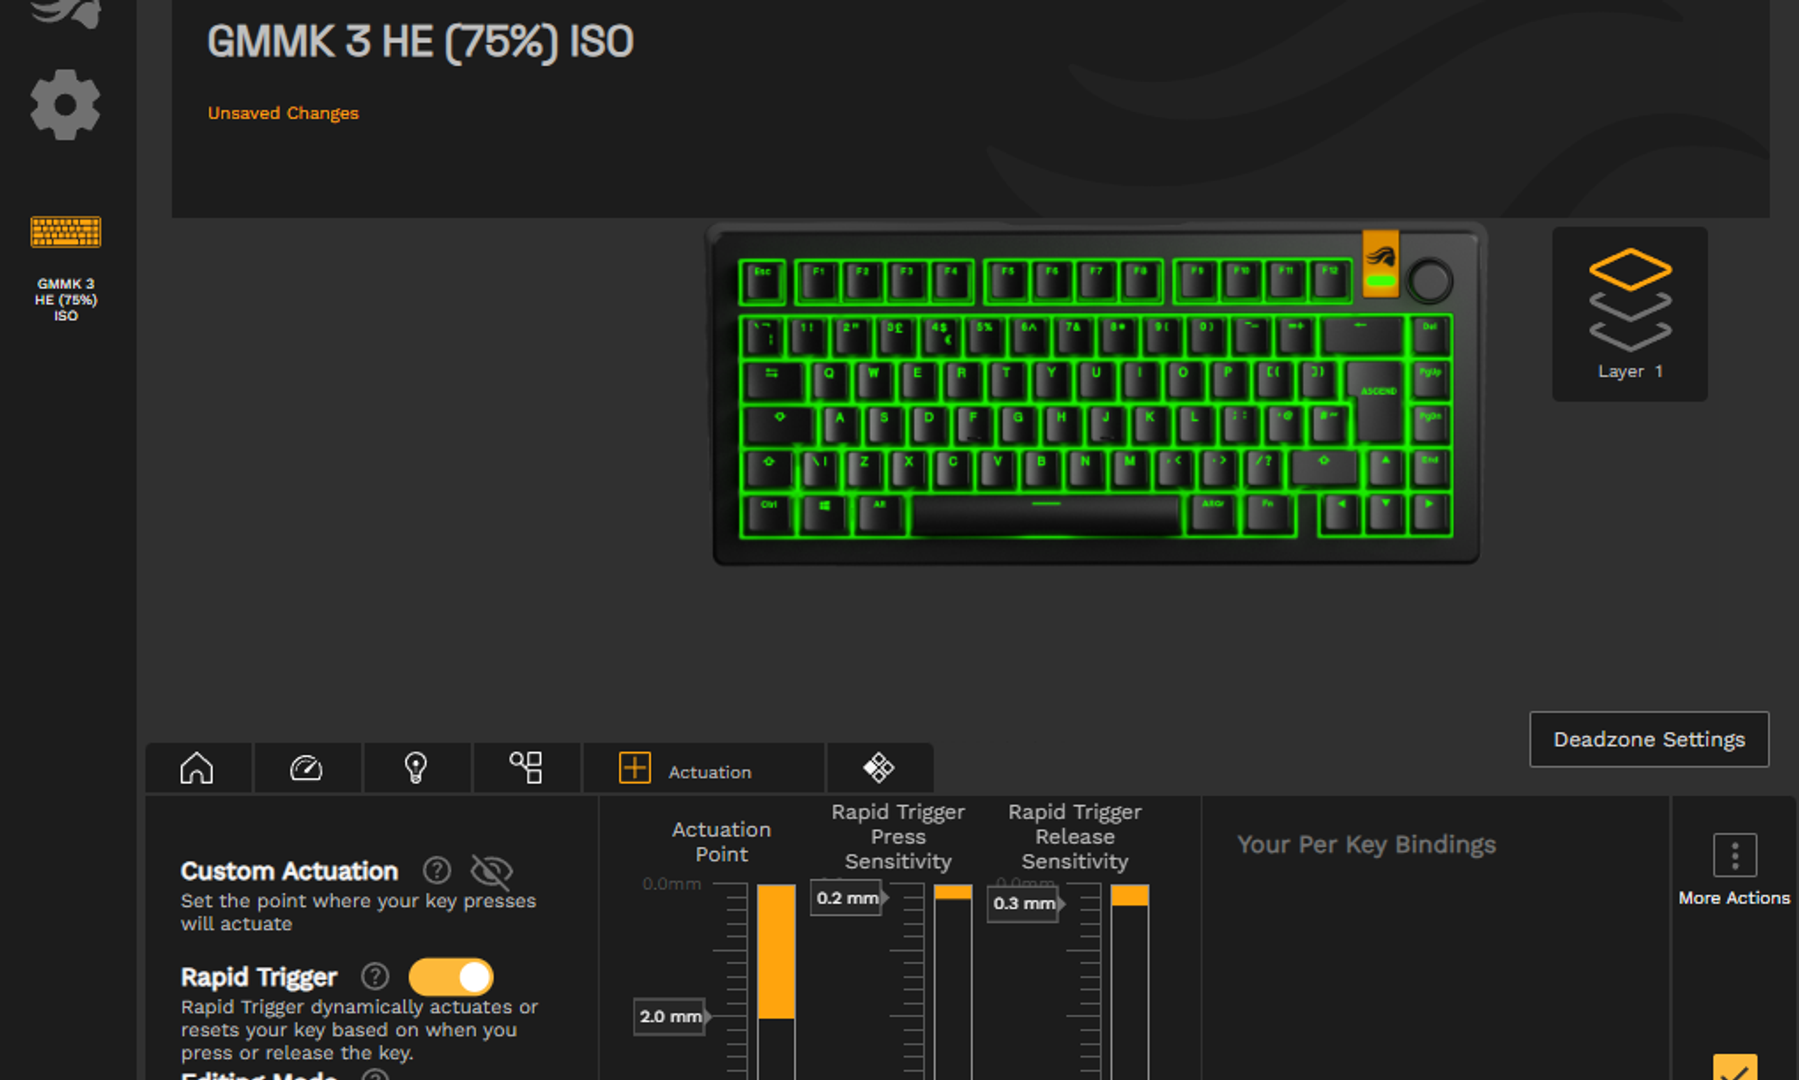Select the Backspace key on the keyboard
Image resolution: width=1799 pixels, height=1080 pixels.
1361,336
